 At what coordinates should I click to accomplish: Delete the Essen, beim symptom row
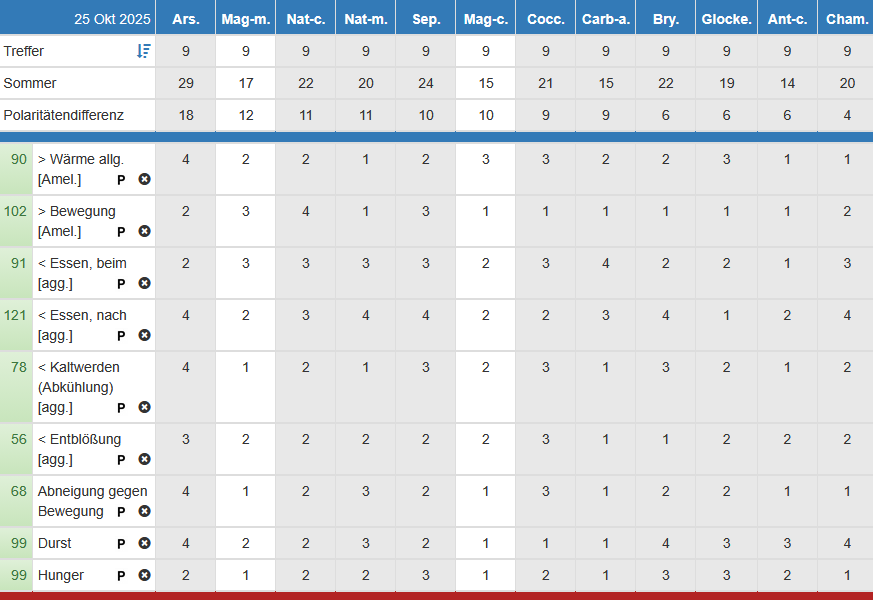(x=144, y=284)
